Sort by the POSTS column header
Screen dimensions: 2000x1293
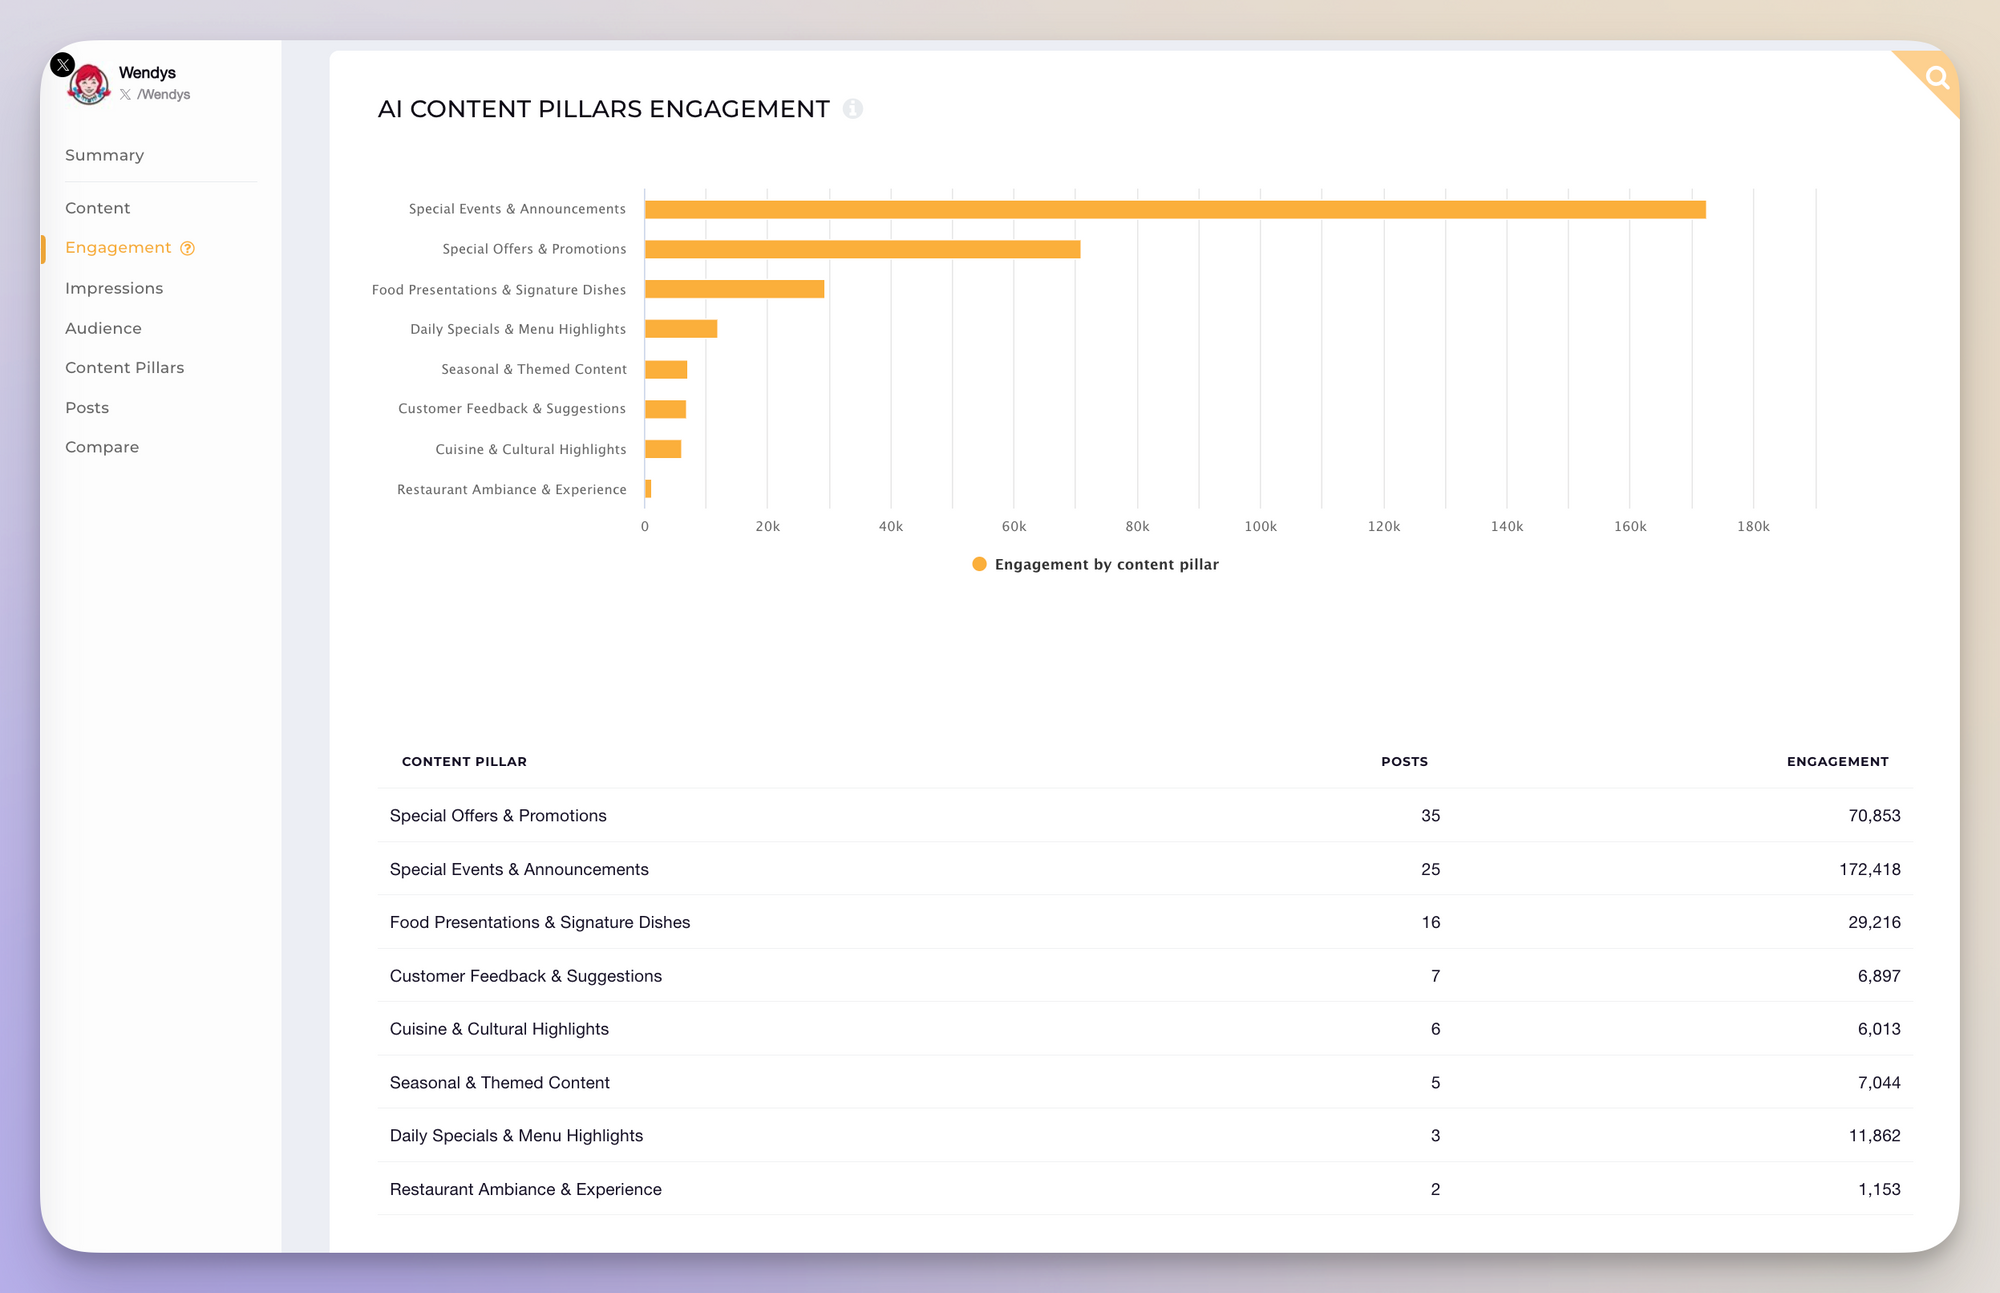(x=1405, y=762)
